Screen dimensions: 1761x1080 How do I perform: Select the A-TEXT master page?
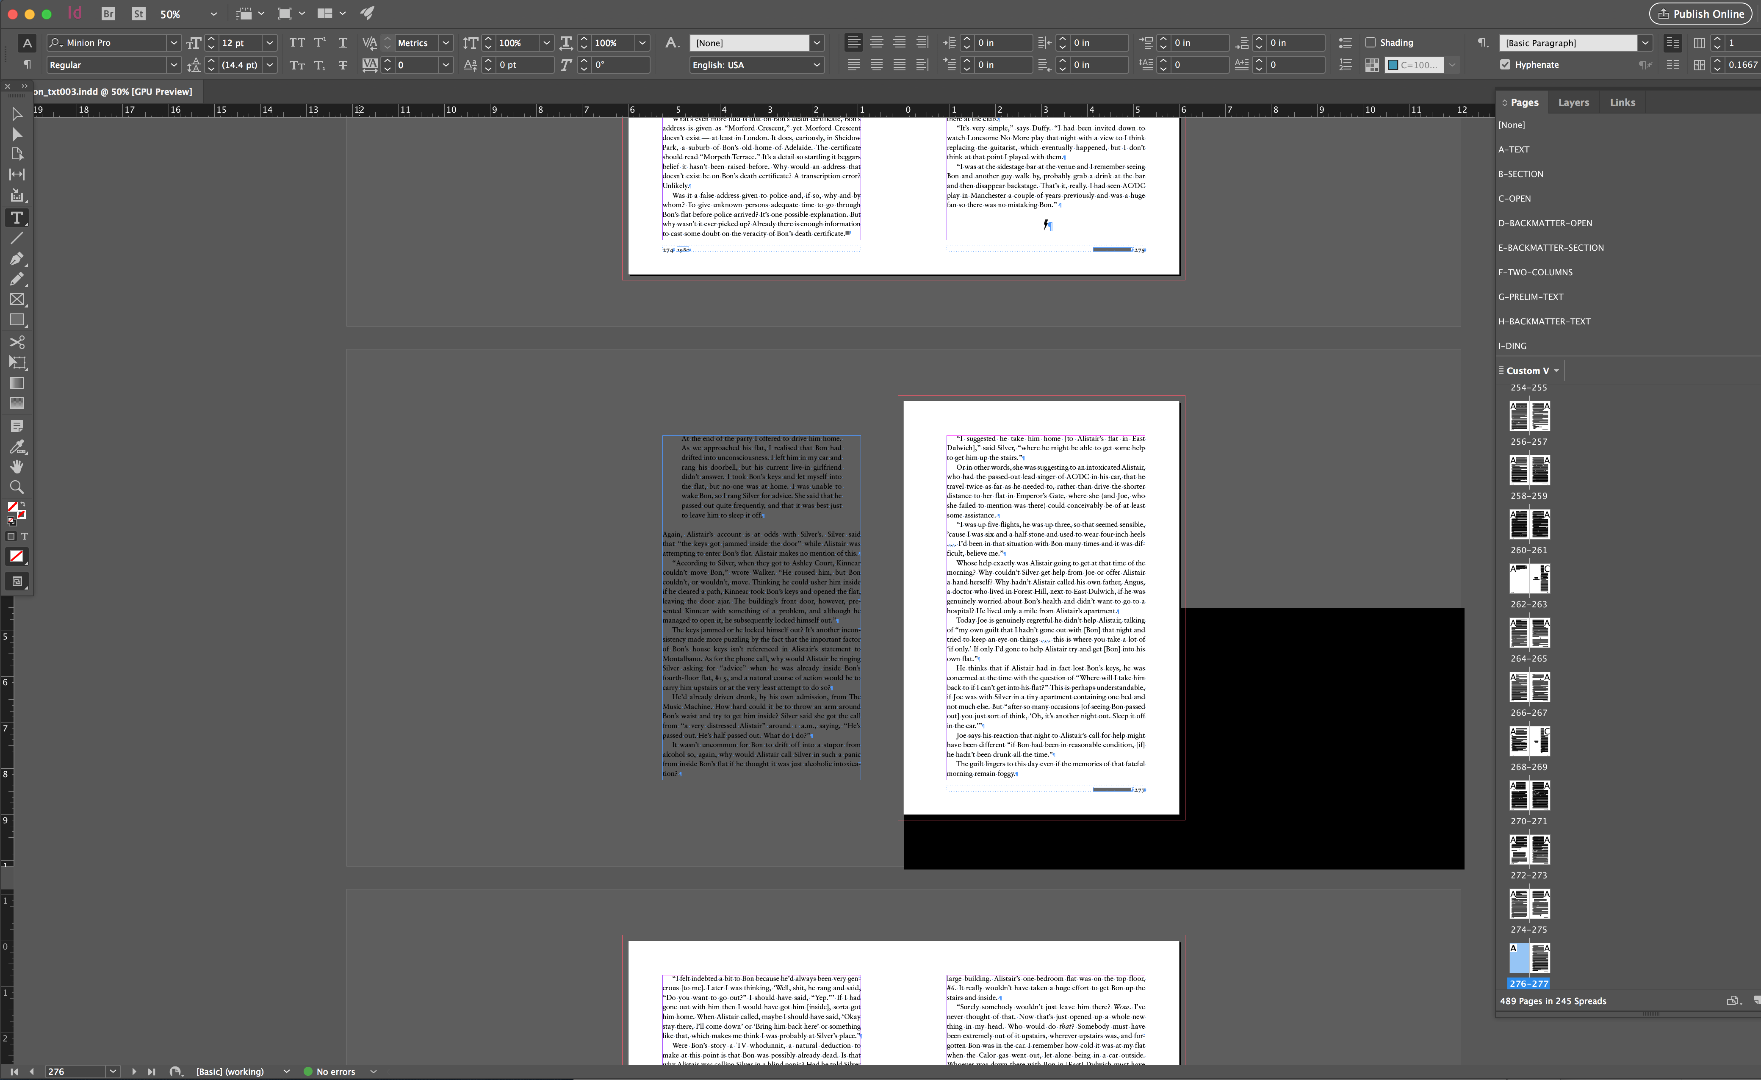pos(1513,149)
